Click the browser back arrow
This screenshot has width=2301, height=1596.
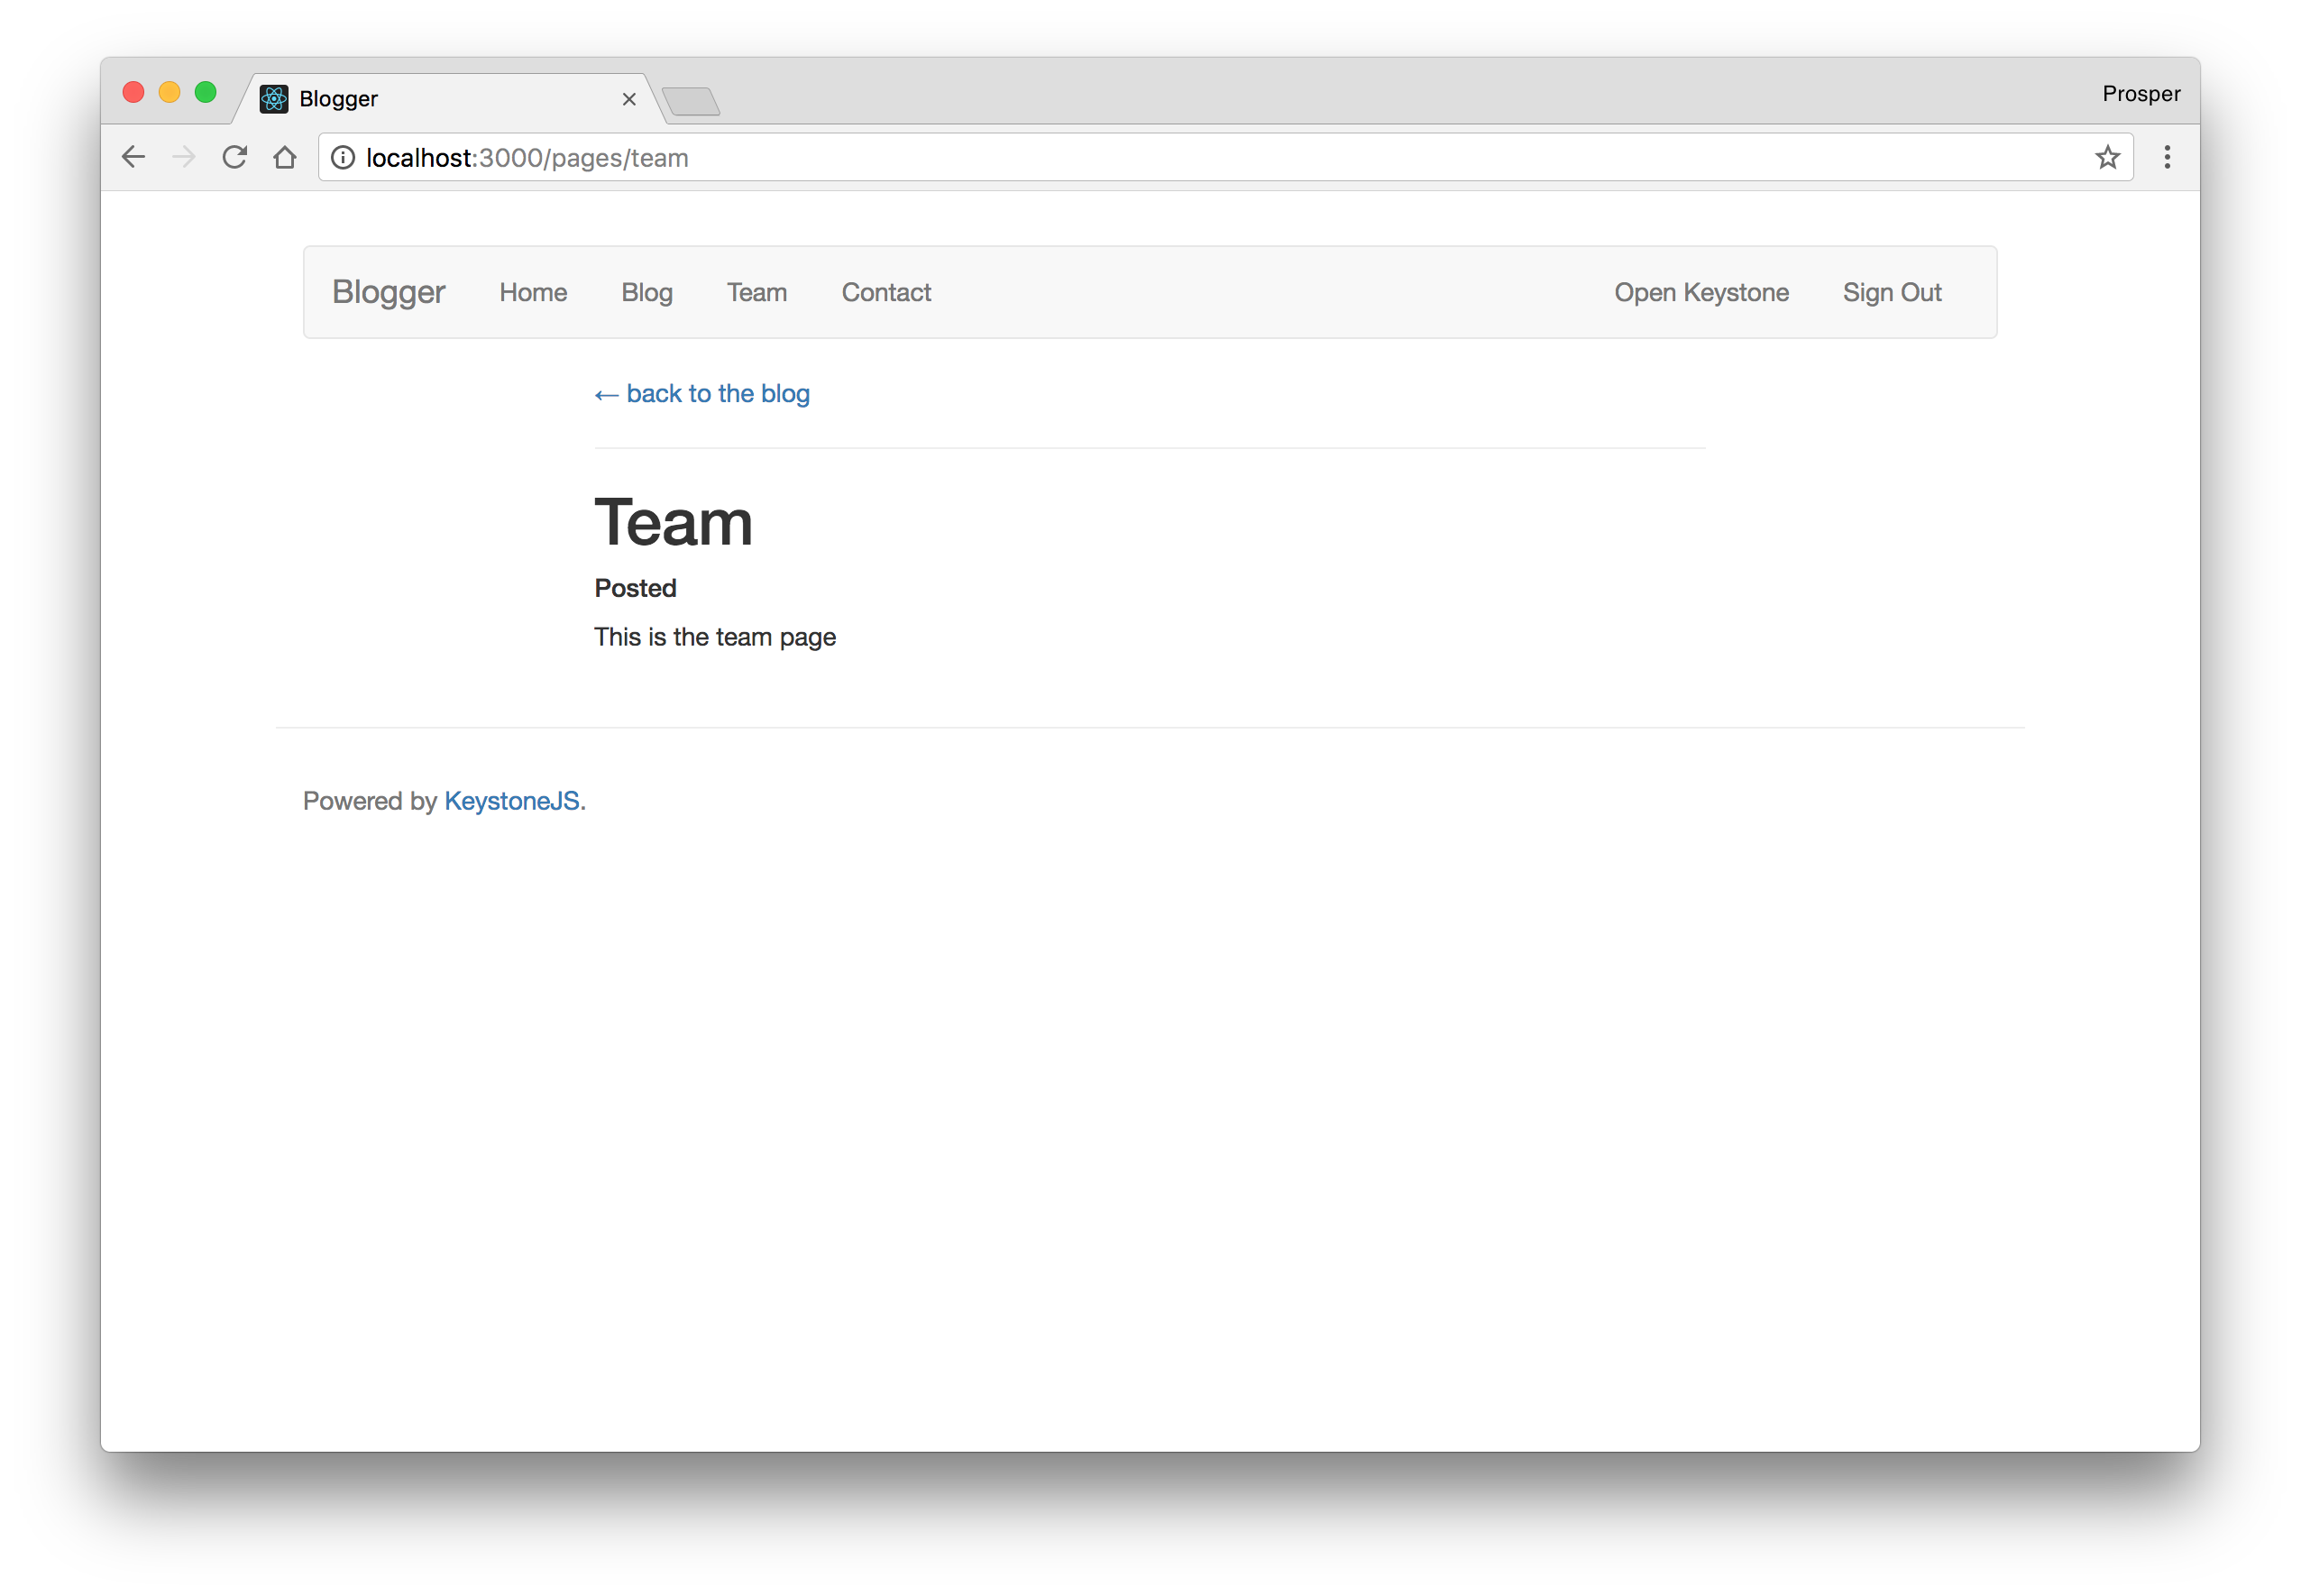[x=133, y=157]
